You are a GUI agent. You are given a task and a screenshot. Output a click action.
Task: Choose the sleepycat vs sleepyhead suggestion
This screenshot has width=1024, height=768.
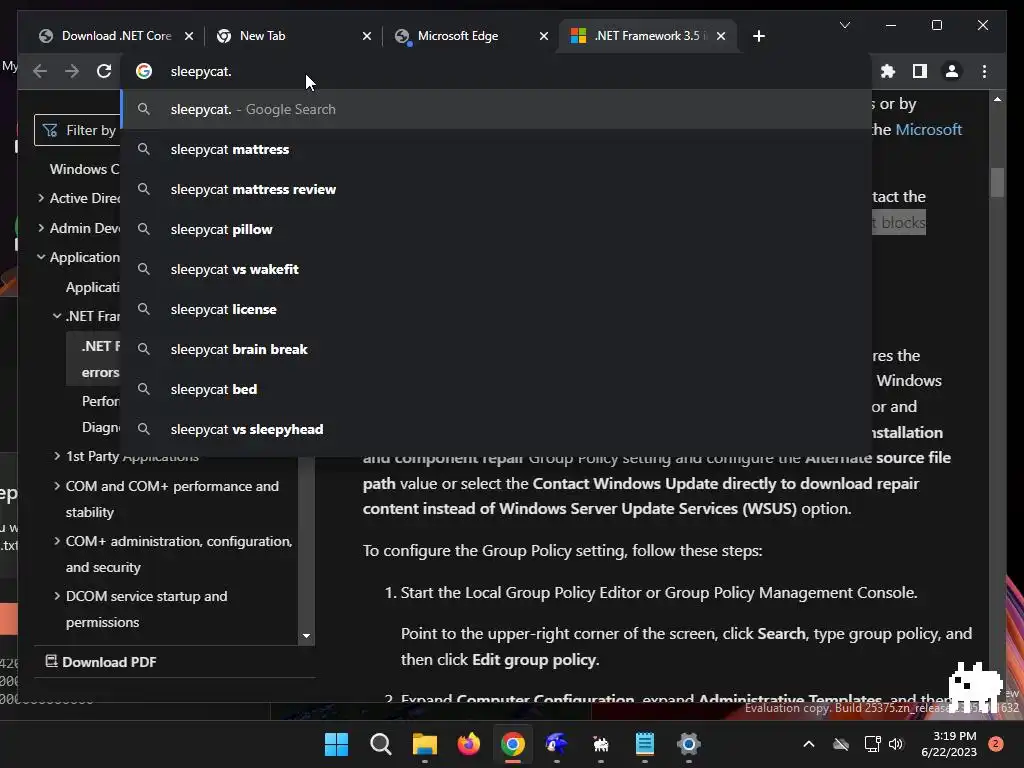[x=496, y=429]
